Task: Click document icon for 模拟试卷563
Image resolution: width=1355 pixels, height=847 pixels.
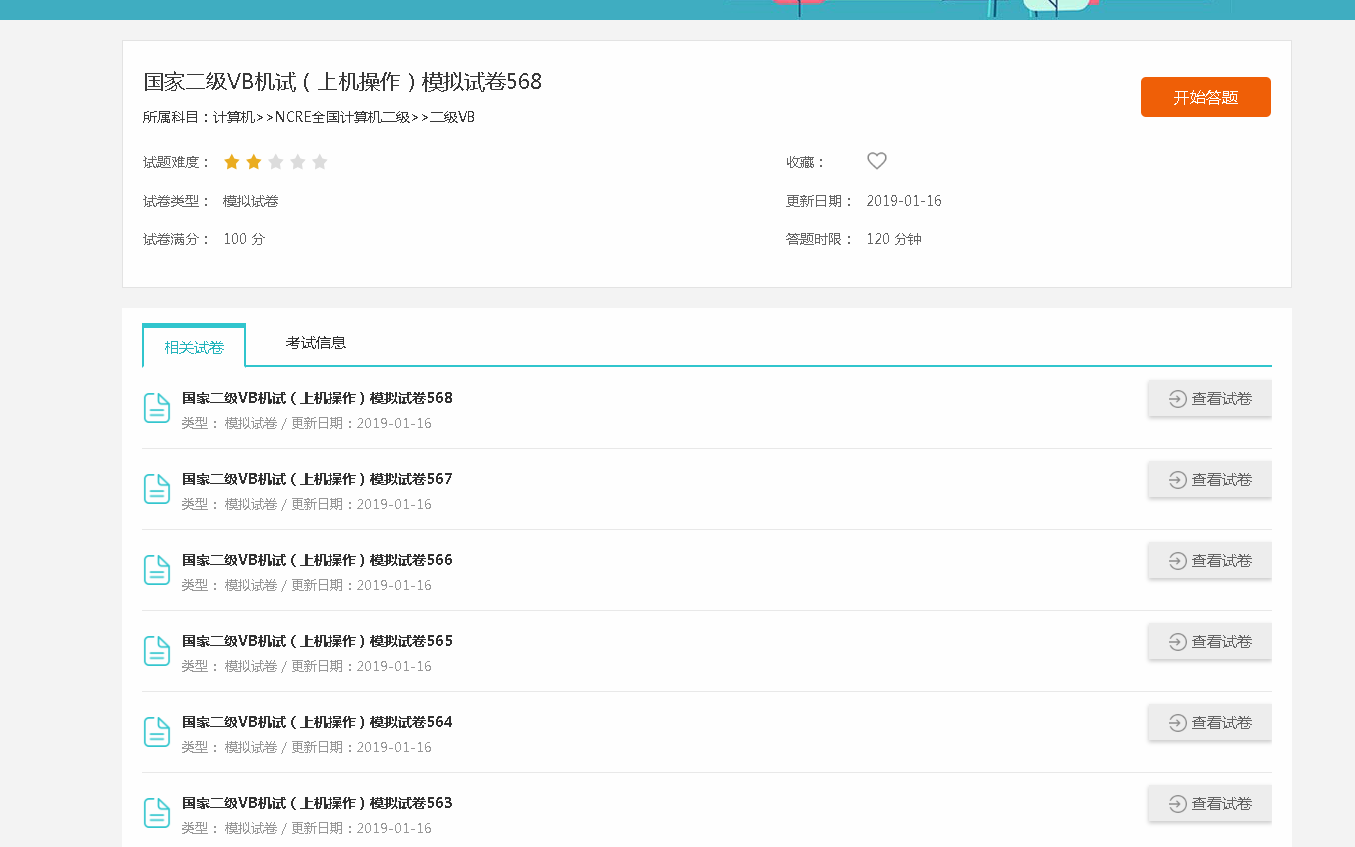Action: 157,813
